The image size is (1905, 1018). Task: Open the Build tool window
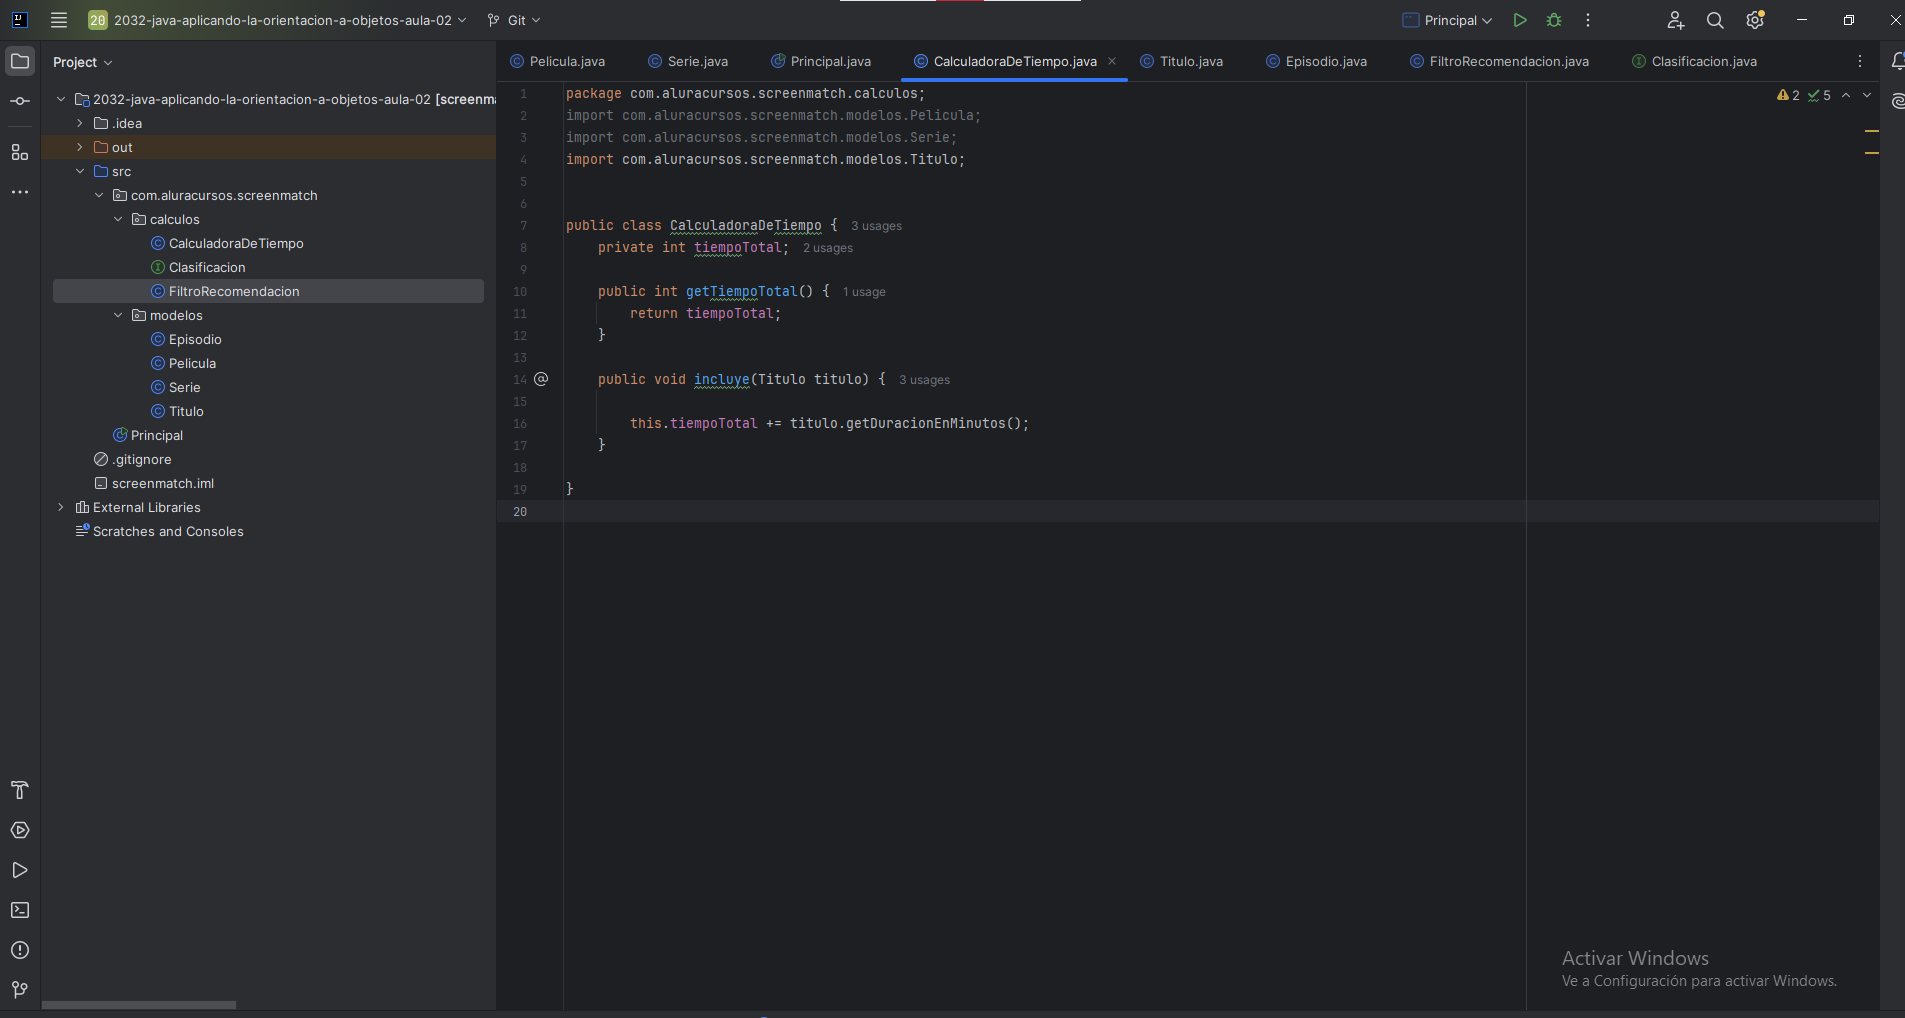(20, 790)
